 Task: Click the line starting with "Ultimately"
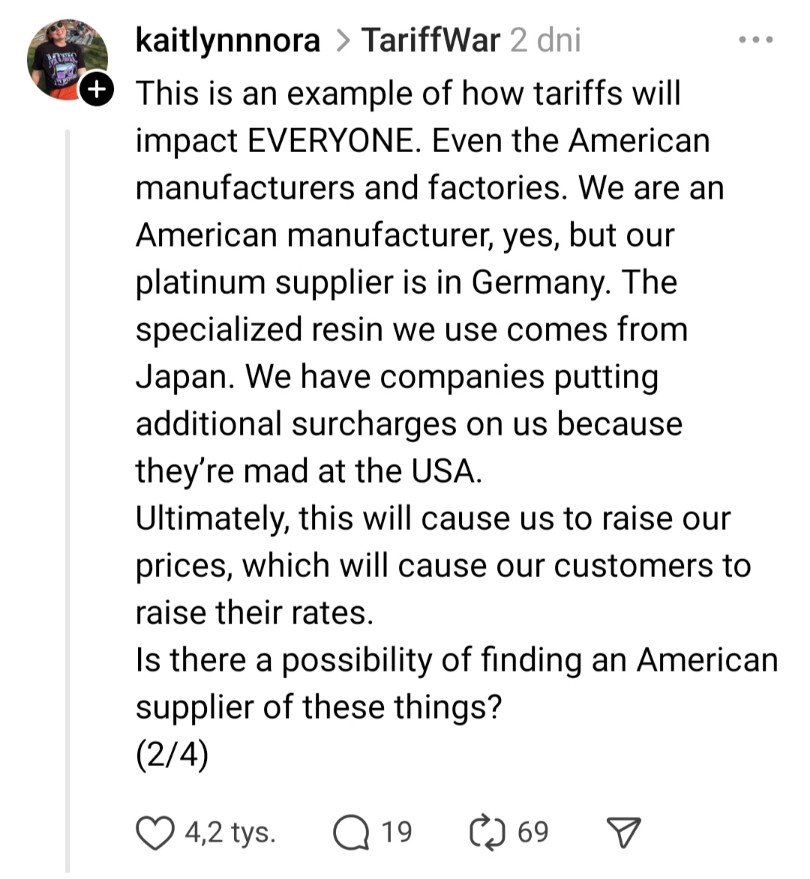(433, 519)
